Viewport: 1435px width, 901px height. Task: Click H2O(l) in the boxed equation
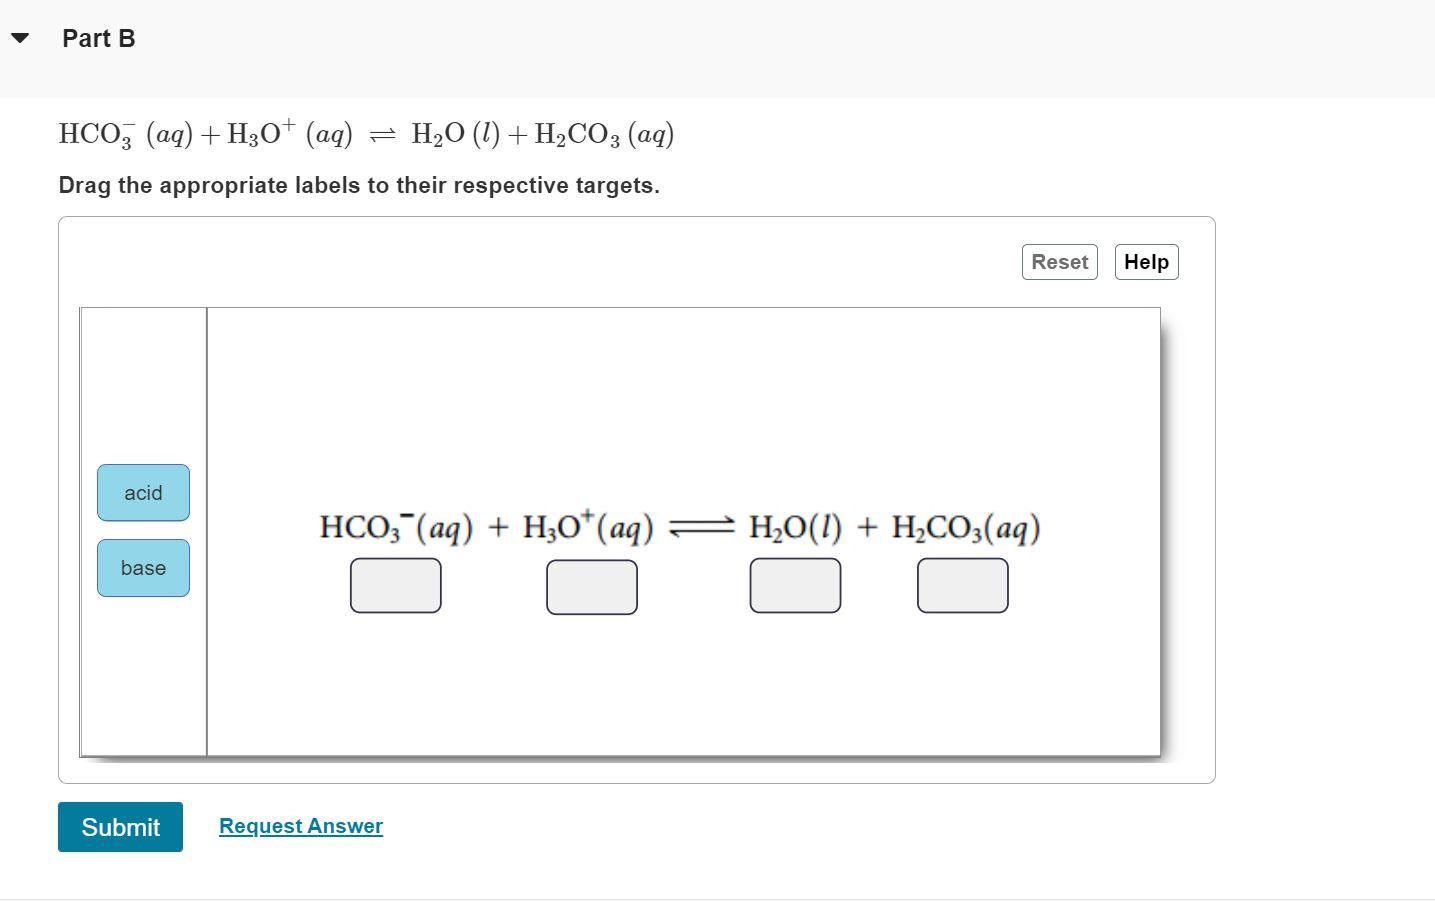[x=795, y=527]
